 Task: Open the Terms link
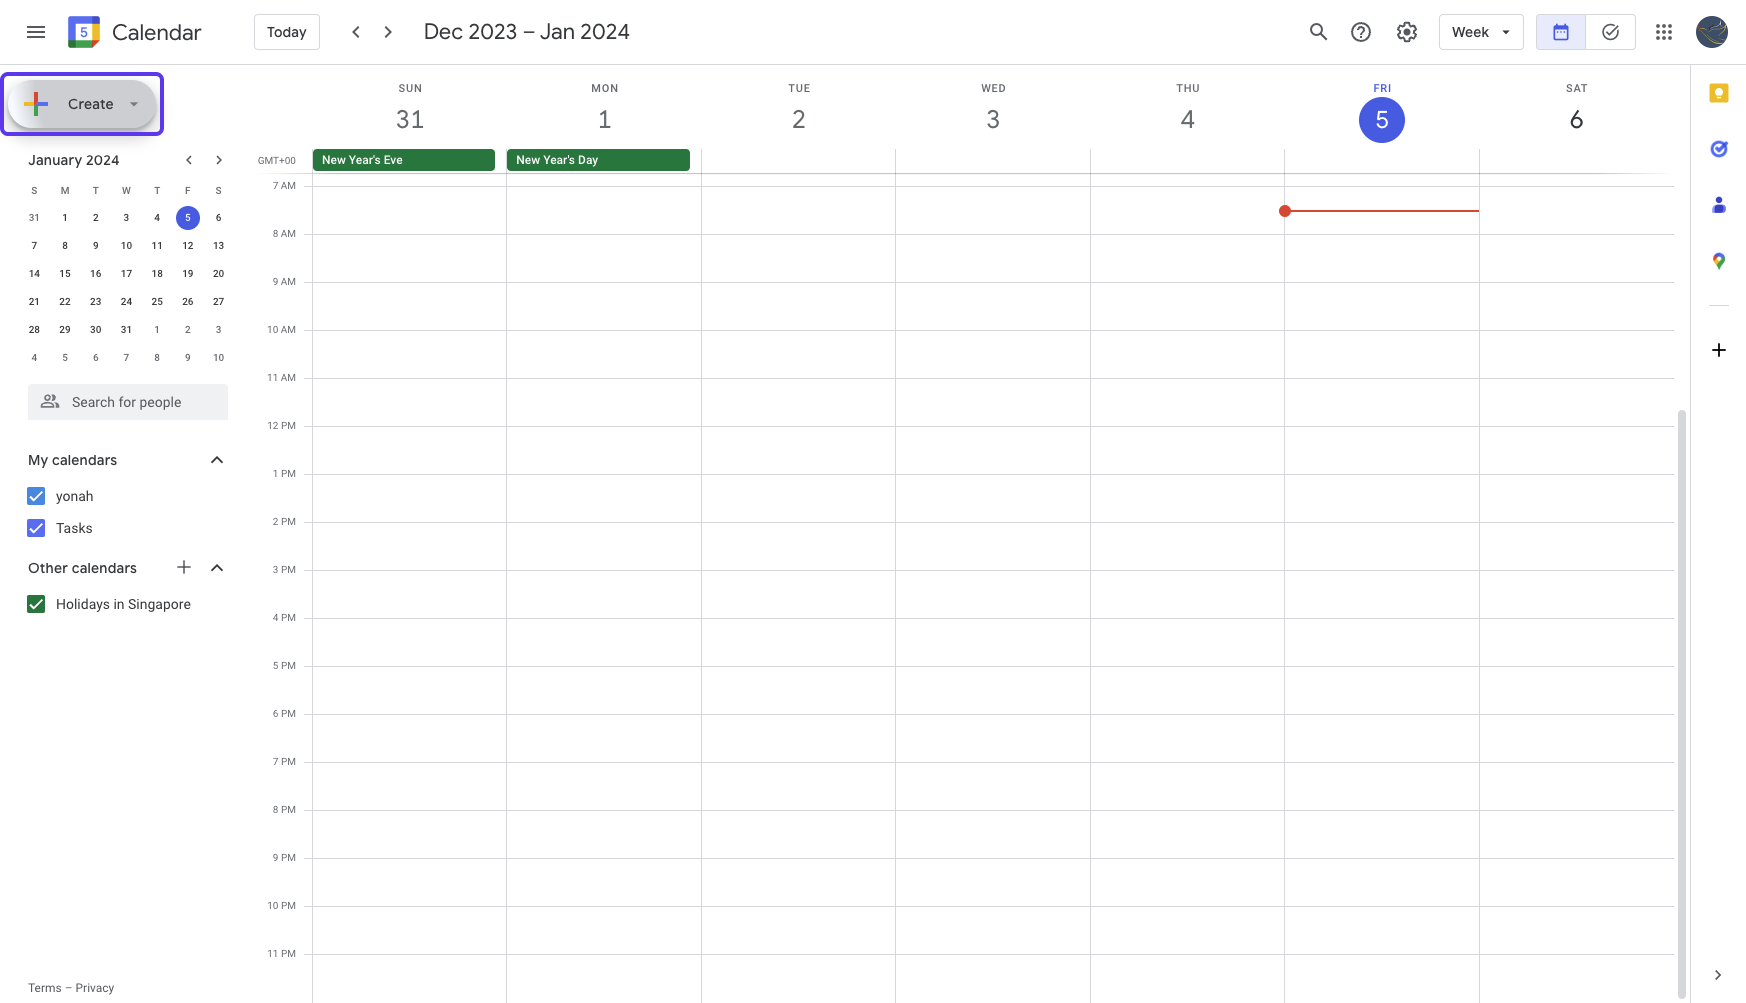[44, 988]
